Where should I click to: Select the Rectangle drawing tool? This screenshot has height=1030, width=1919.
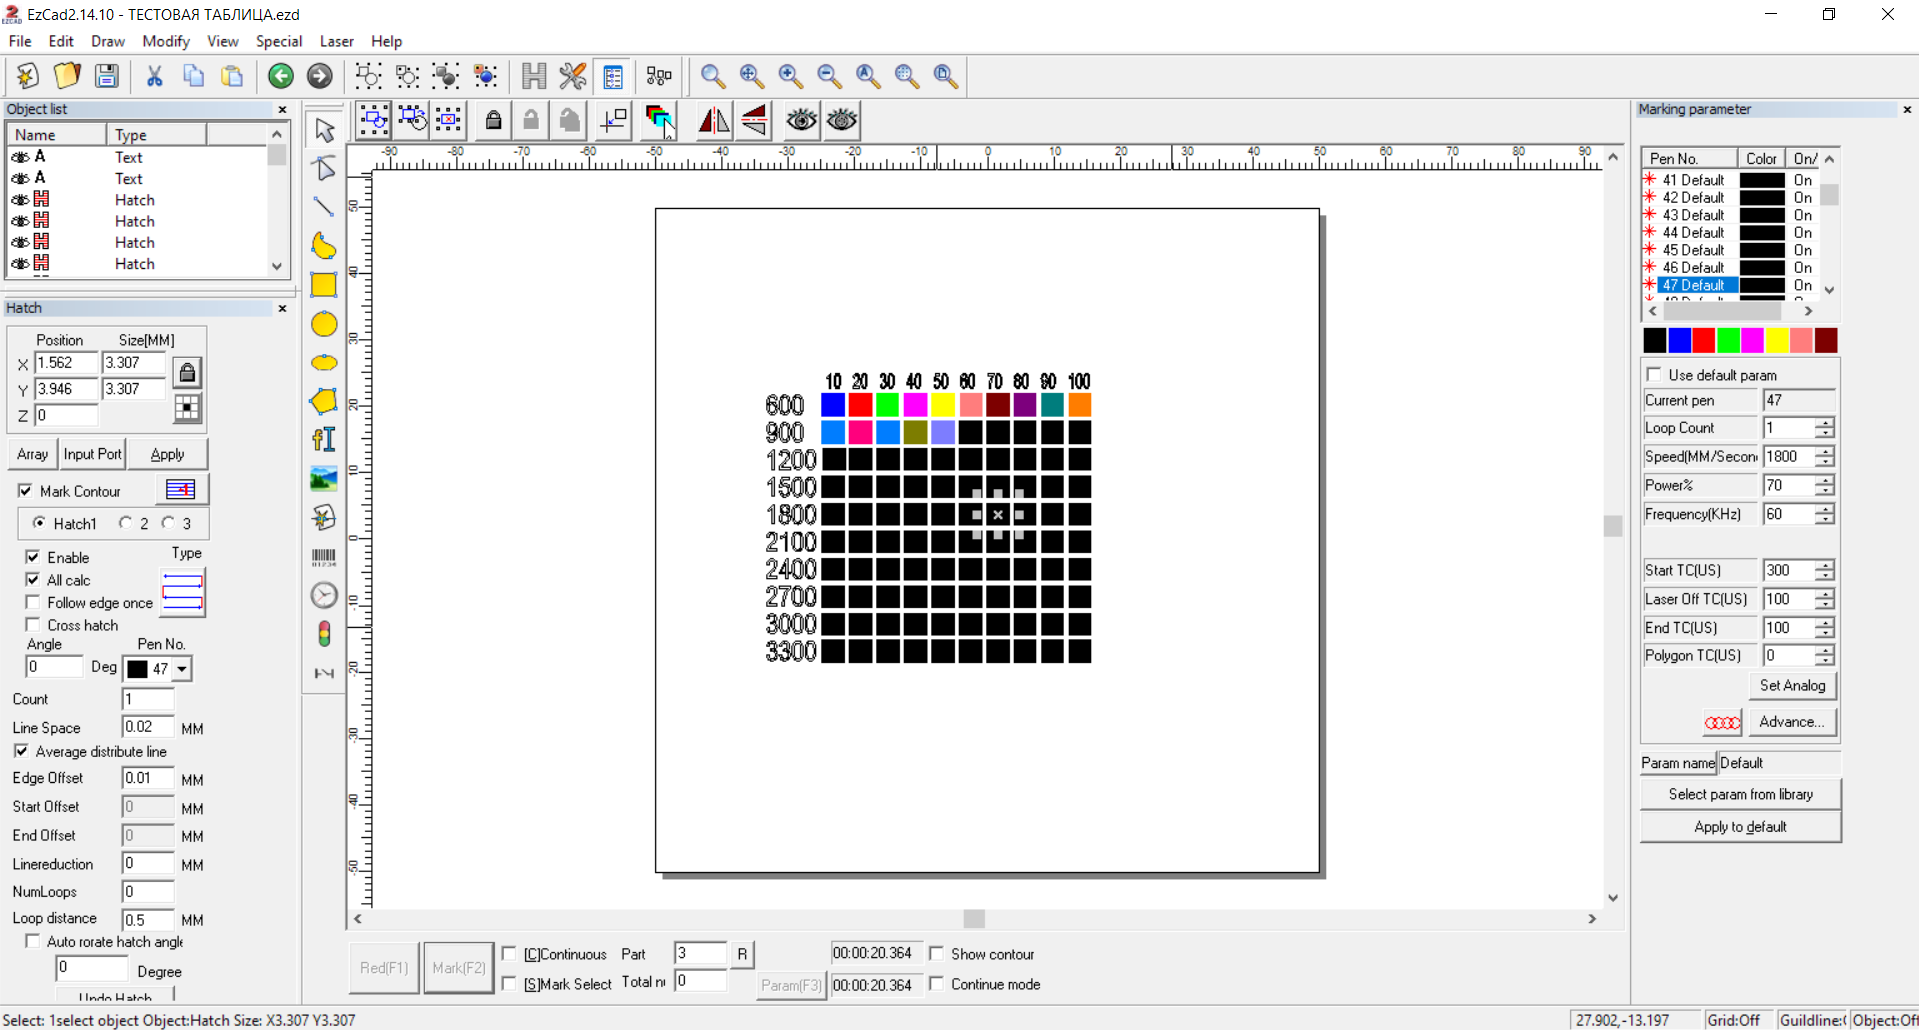click(x=323, y=286)
